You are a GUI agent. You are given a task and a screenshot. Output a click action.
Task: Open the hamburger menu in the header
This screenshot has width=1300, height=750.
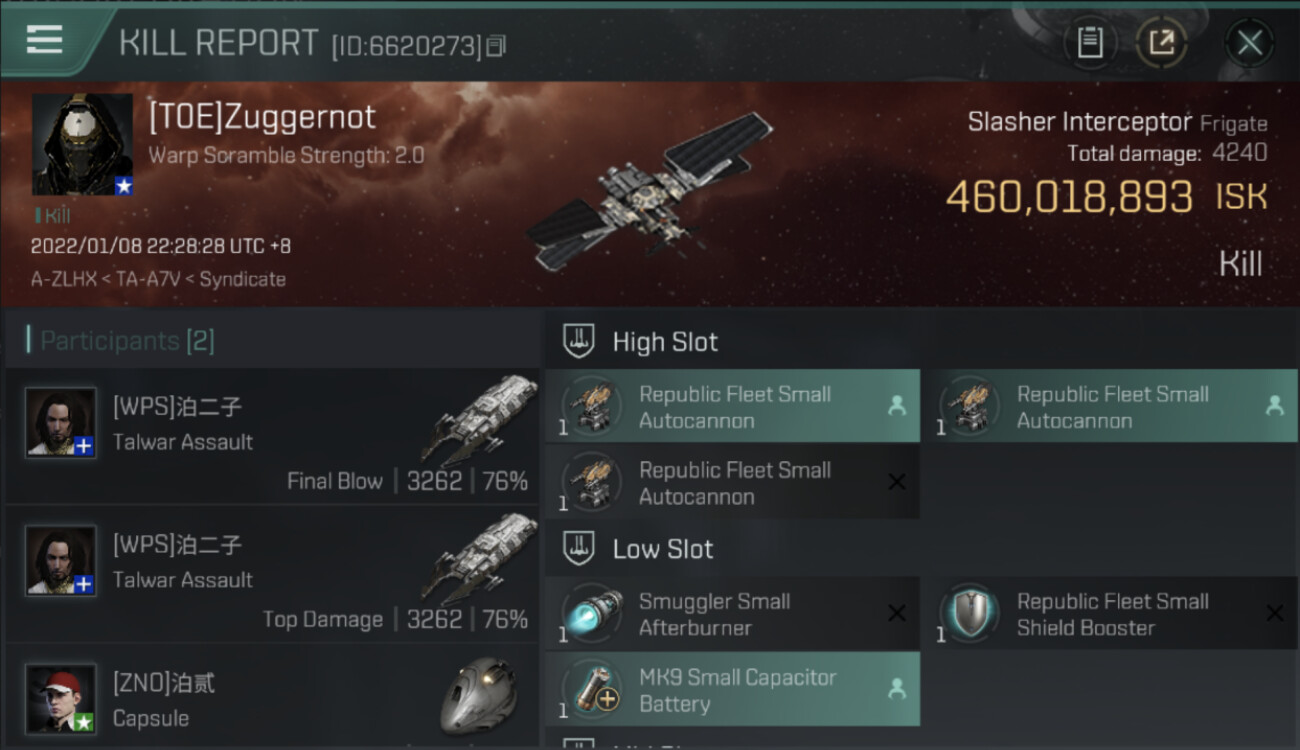pos(45,40)
